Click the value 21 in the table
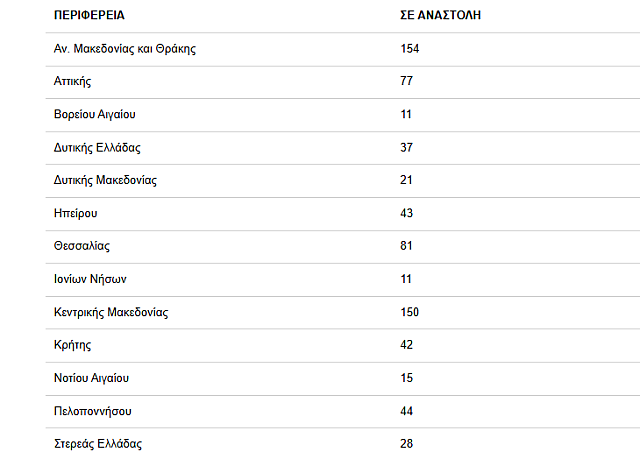 (x=406, y=180)
